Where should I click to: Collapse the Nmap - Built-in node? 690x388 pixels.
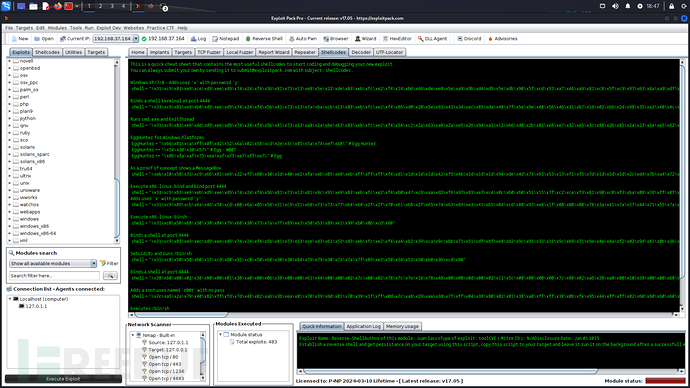tap(133, 335)
